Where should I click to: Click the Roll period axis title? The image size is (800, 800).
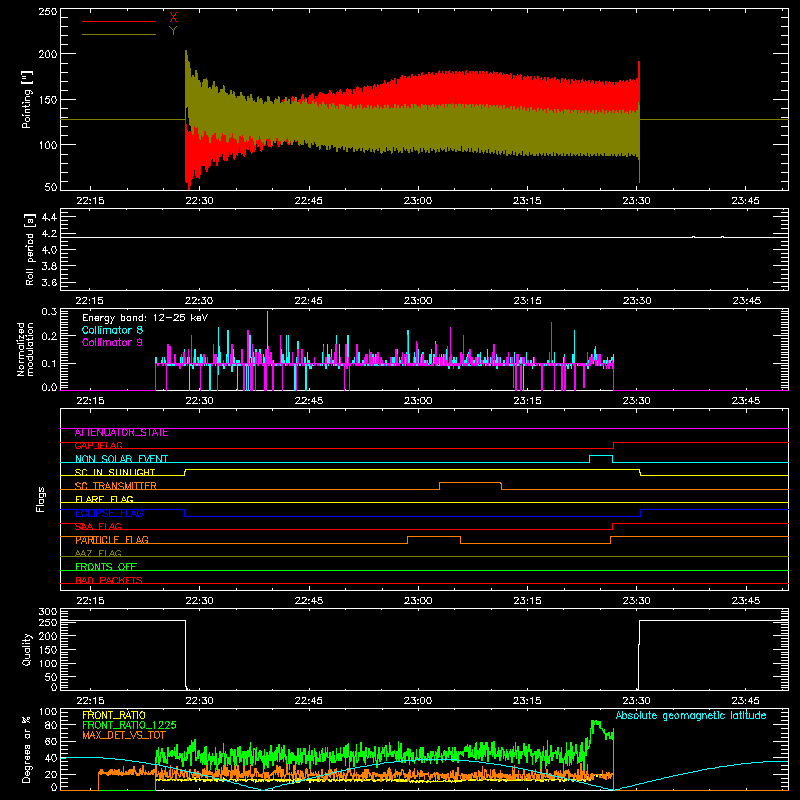[30, 249]
